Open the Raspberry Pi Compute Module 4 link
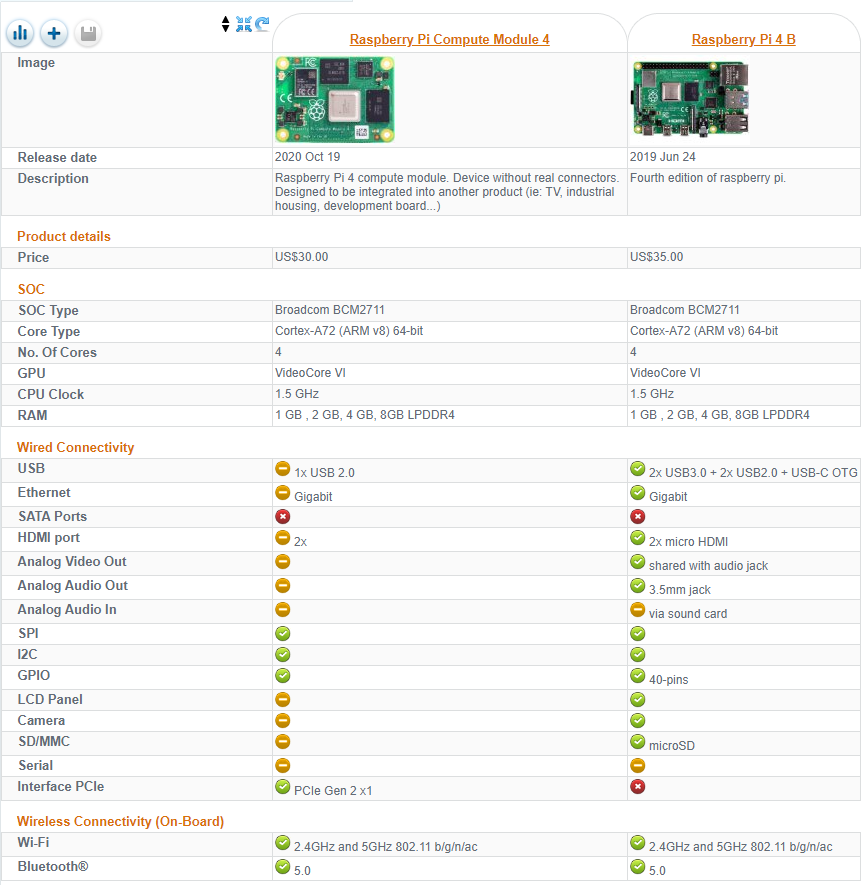Screen dimensions: 864x885 pos(449,40)
